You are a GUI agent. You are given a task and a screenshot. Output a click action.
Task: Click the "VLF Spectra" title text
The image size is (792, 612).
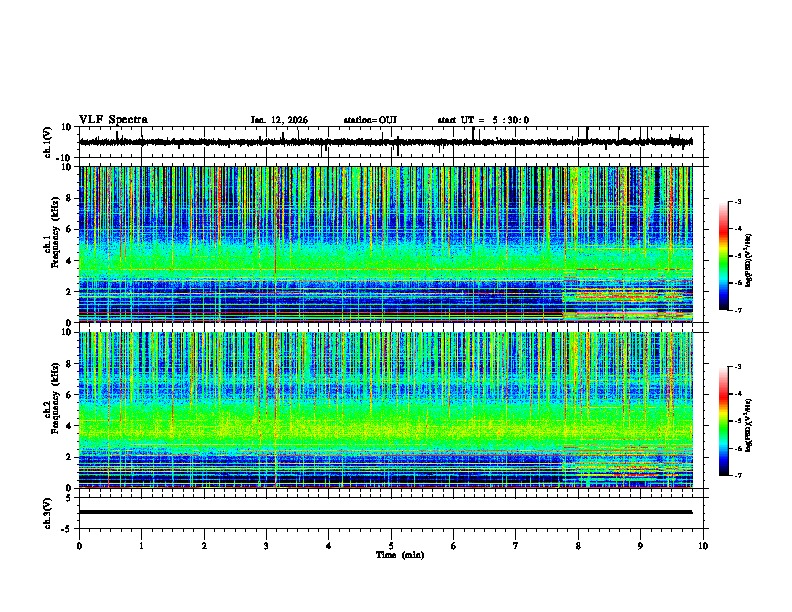point(113,120)
